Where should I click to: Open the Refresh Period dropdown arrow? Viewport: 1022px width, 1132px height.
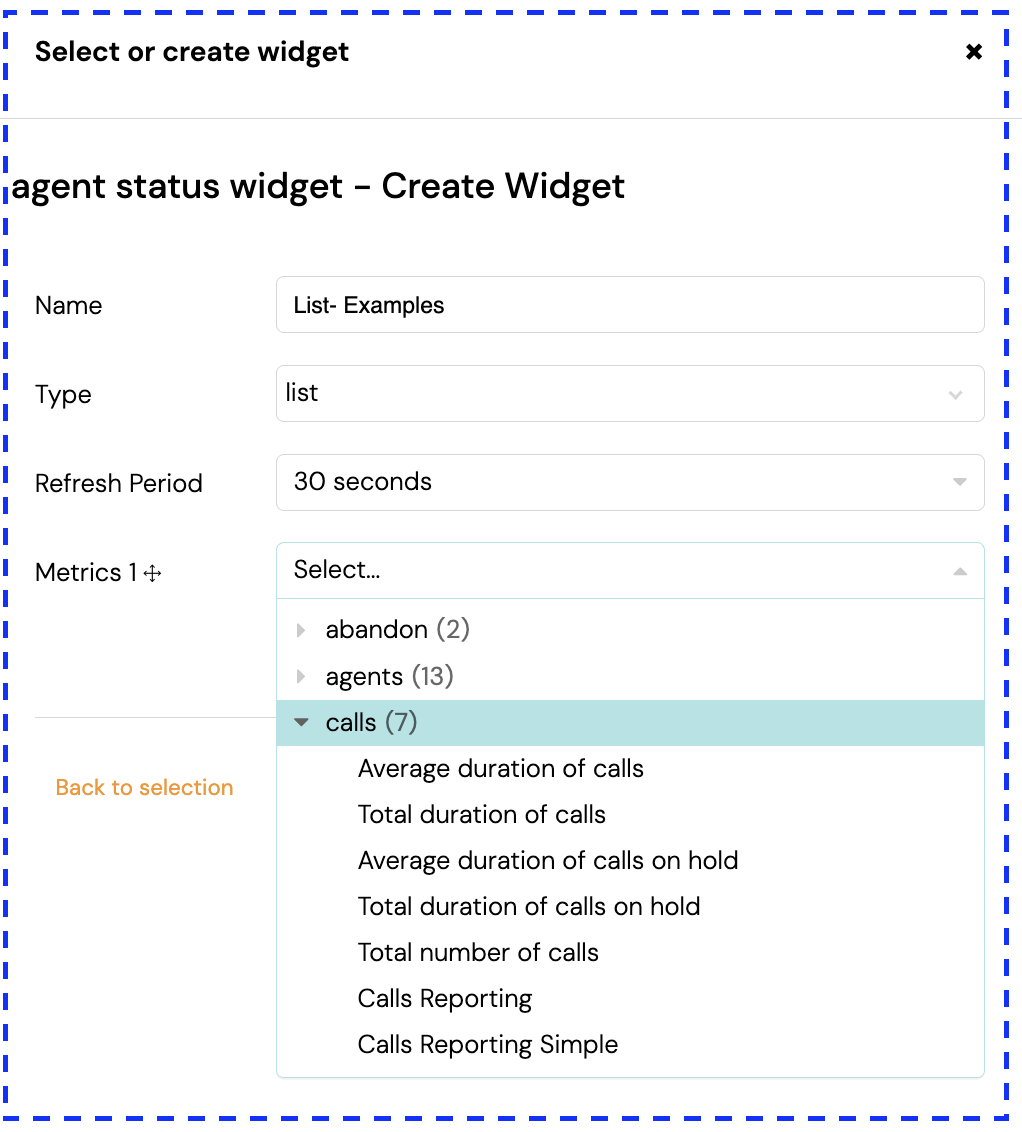point(959,482)
